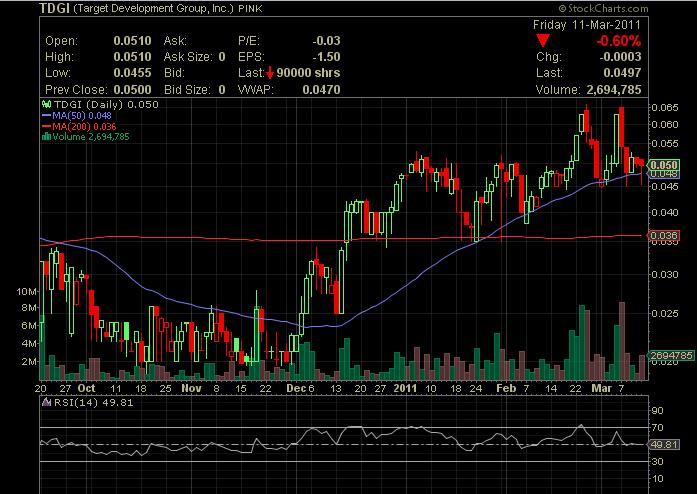Viewport: 697px width, 494px height.
Task: Click the Feb label on the date axis
Action: pos(506,388)
